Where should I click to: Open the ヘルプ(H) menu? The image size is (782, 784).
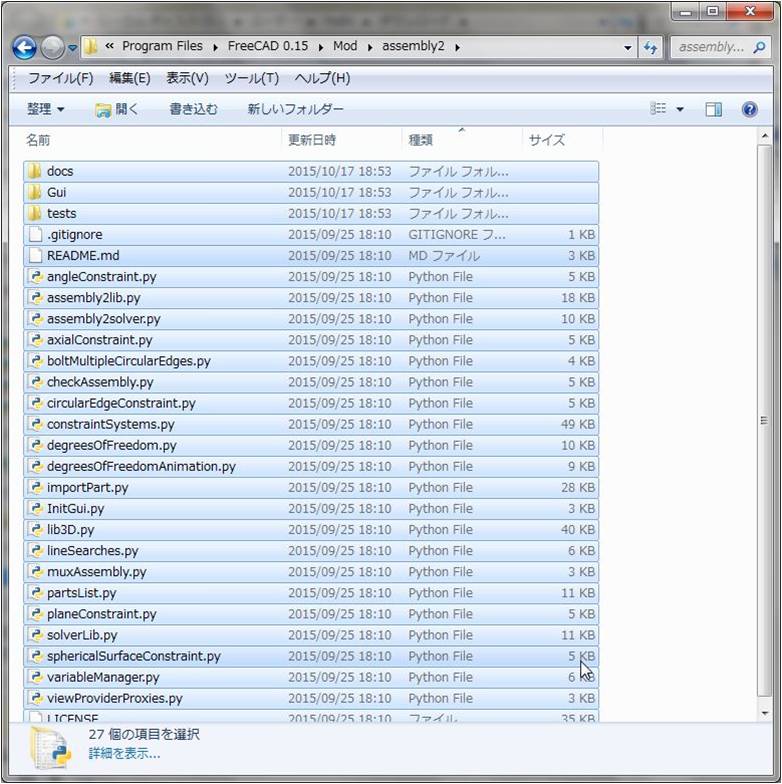point(322,78)
